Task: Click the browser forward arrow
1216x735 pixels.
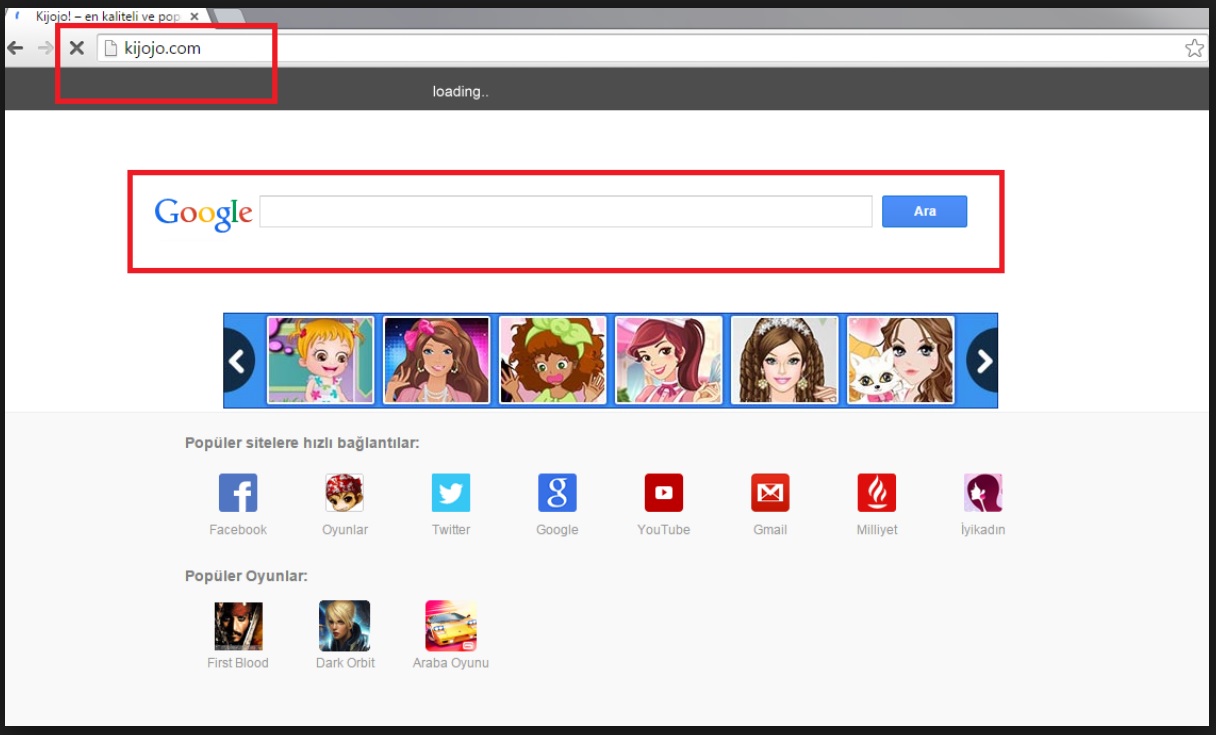Action: coord(45,48)
